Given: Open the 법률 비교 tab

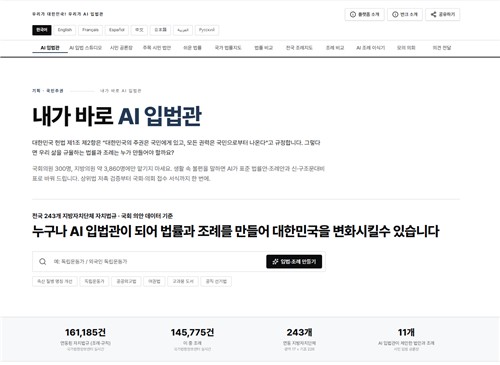Looking at the screenshot, I should pyautogui.click(x=263, y=48).
